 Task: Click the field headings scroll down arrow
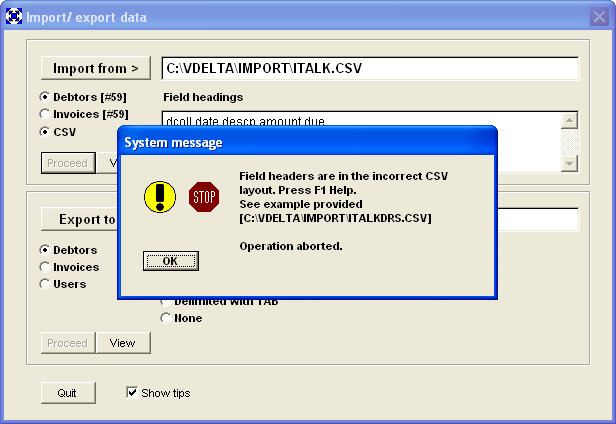569,163
